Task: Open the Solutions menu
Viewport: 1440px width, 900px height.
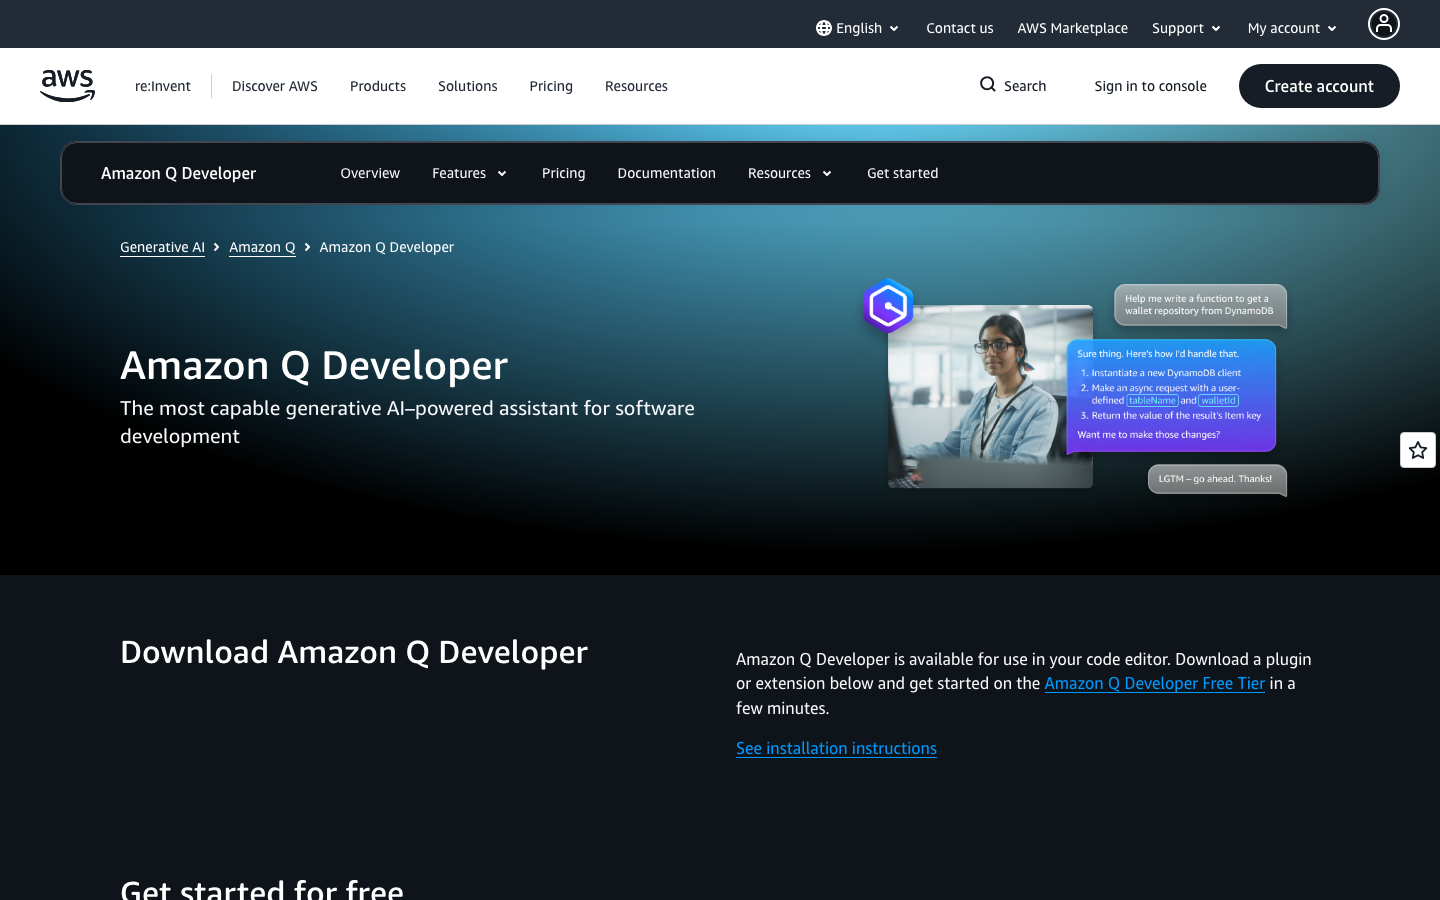Action: [468, 86]
